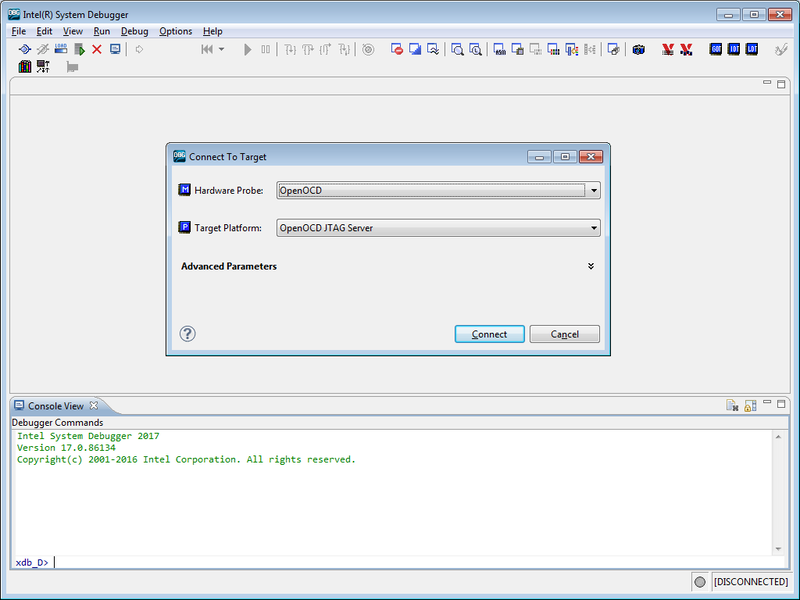Open the Target Platform dropdown
Screen dimensions: 800x600
(593, 228)
